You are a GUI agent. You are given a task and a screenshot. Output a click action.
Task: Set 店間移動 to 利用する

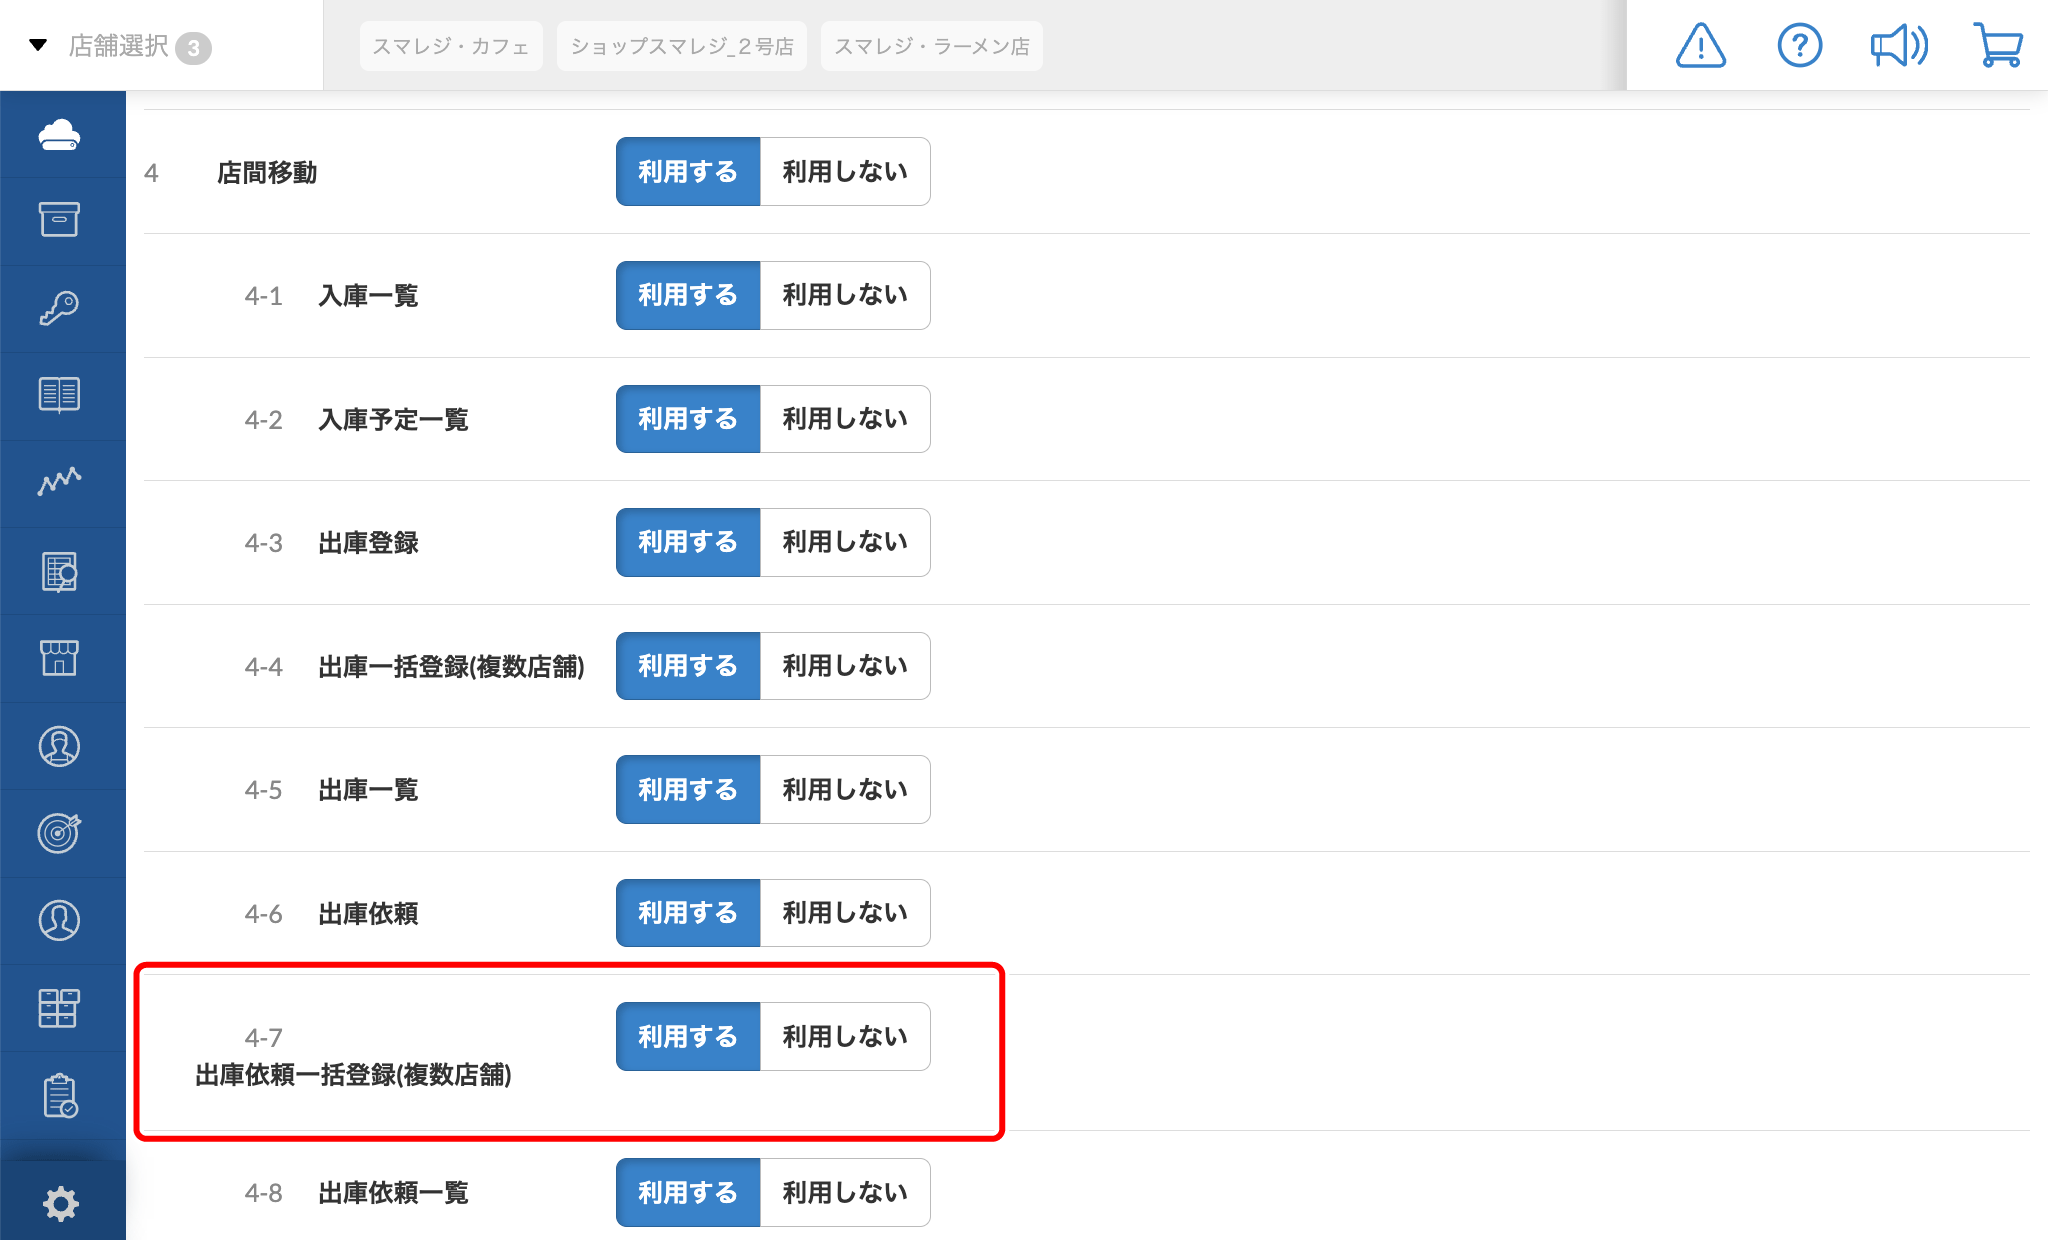[x=688, y=172]
